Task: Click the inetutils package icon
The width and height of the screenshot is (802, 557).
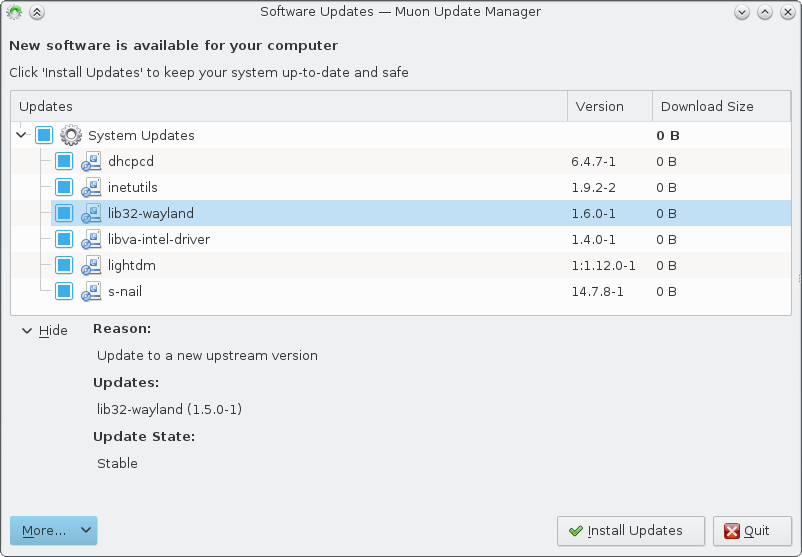Action: (x=91, y=187)
